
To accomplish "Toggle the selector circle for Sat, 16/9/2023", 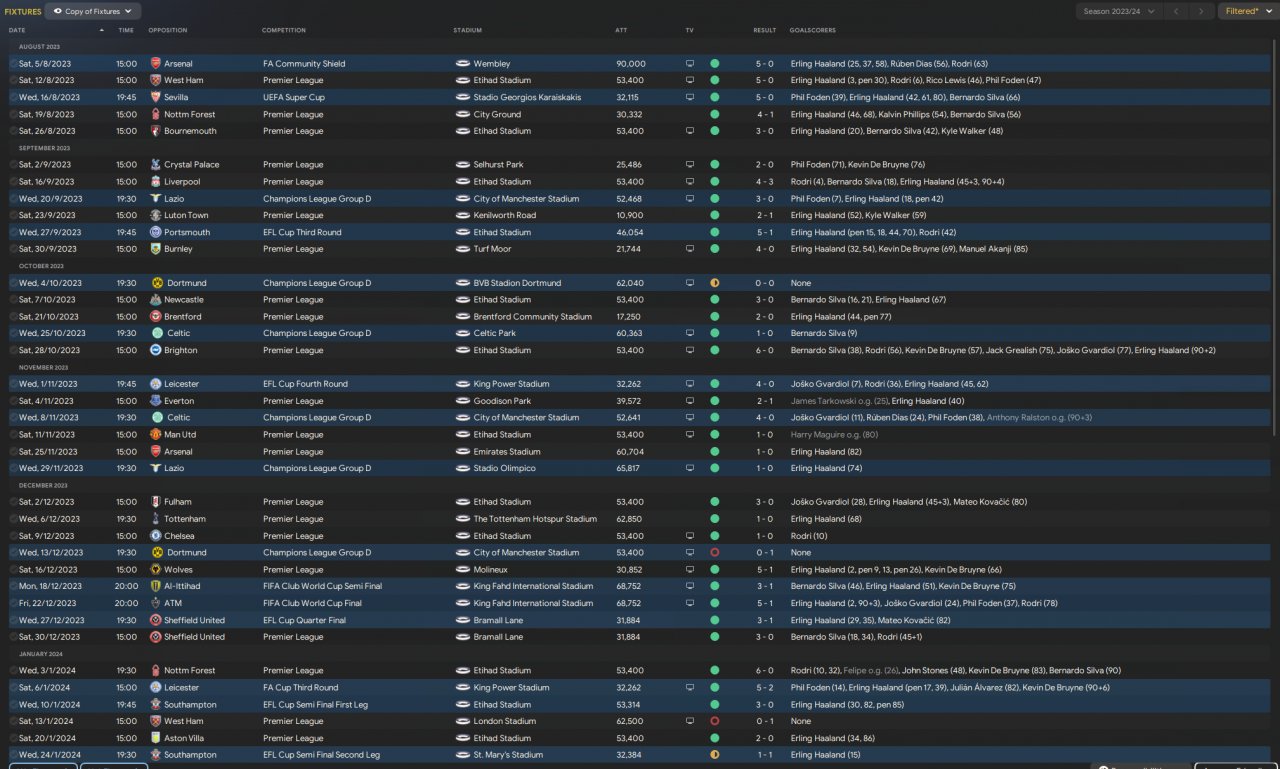I will click(14, 182).
